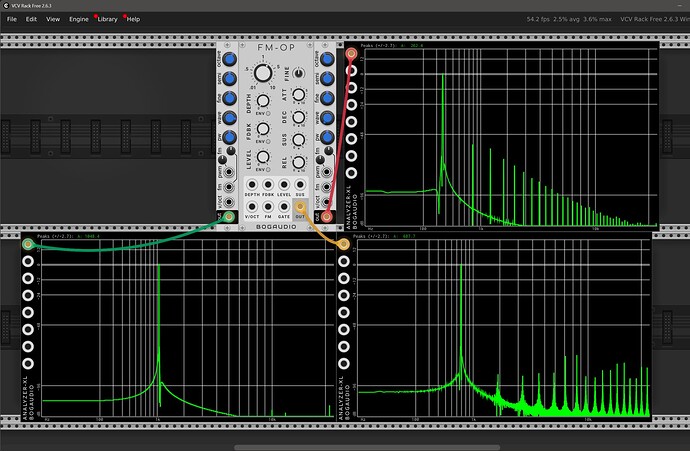Open the Edit menu
Screen dimensions: 690x451
tap(31, 19)
